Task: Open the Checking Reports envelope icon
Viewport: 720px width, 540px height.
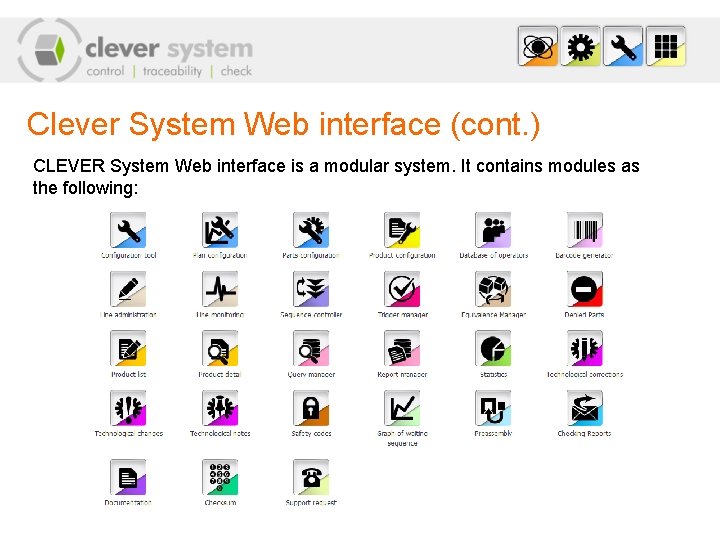Action: pyautogui.click(x=585, y=408)
